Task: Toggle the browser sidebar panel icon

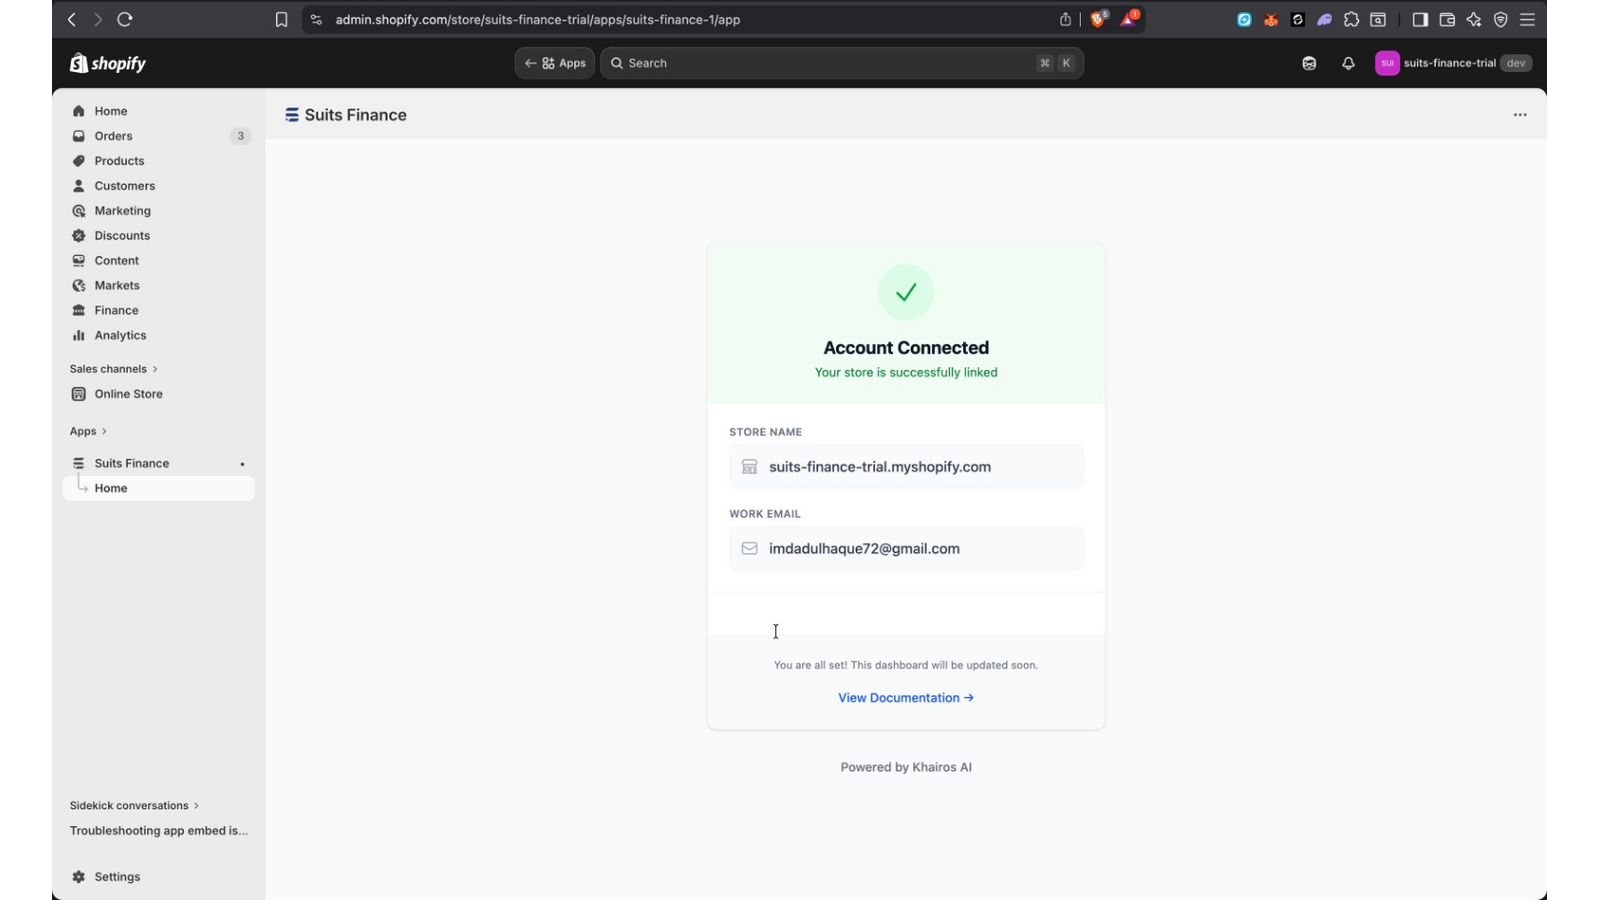Action: tap(1420, 19)
